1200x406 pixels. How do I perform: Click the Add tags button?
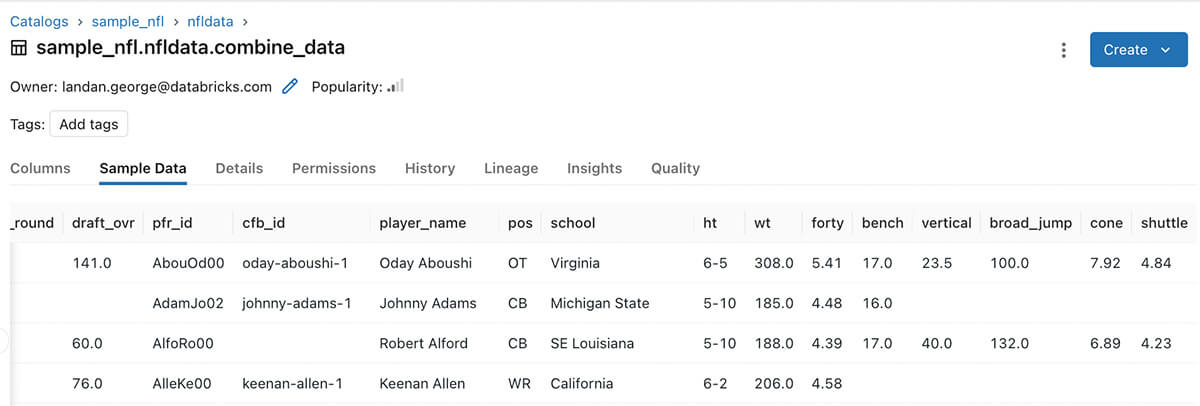(x=89, y=125)
